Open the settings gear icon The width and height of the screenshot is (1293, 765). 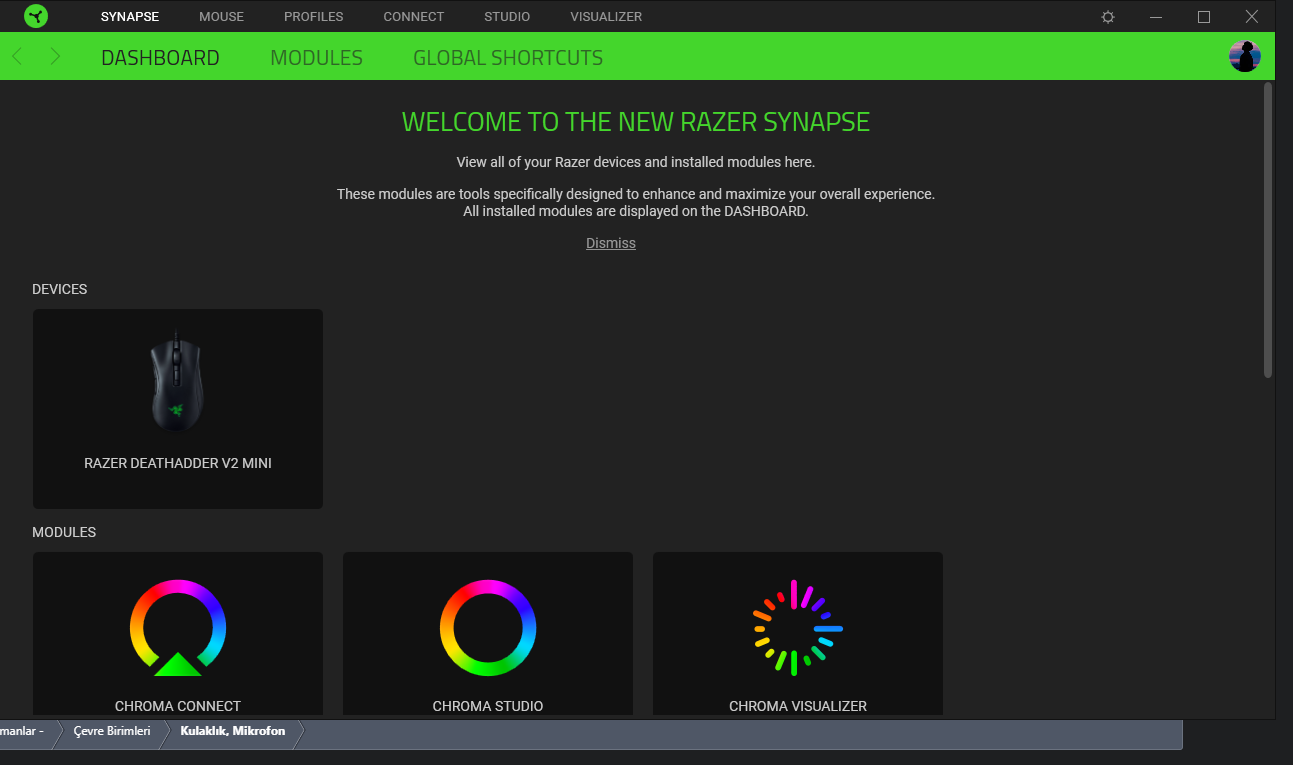1108,17
